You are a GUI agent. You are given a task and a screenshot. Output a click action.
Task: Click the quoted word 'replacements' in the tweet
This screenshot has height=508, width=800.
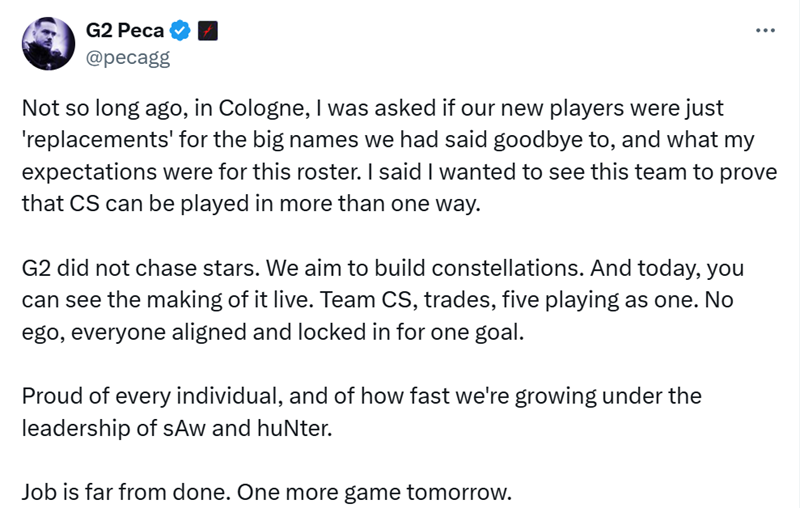[97, 140]
